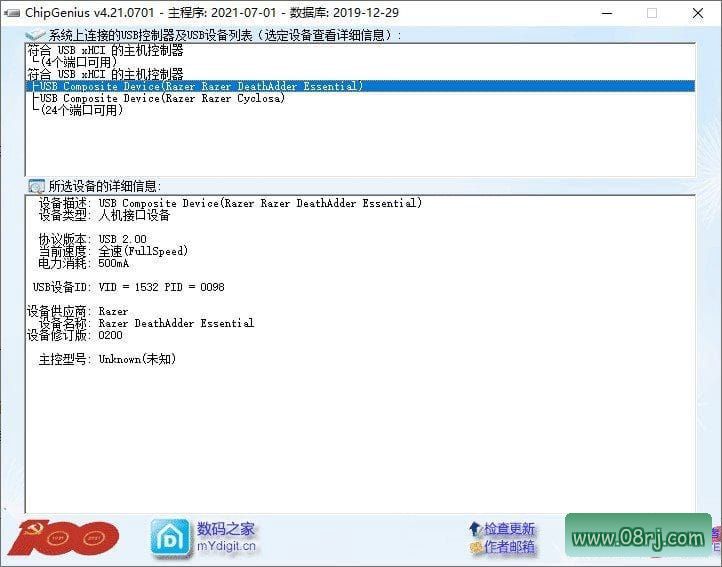
Task: Open the 数码之家 house logo icon
Action: tap(170, 538)
